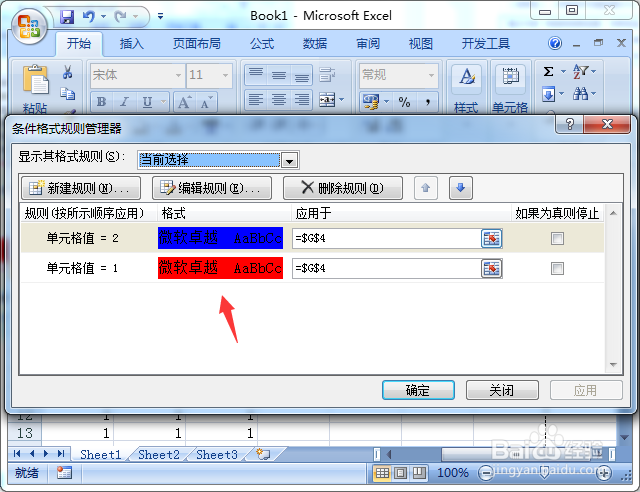This screenshot has width=640, height=492.
Task: Switch to Page Layout view in status bar
Action: [x=401, y=473]
